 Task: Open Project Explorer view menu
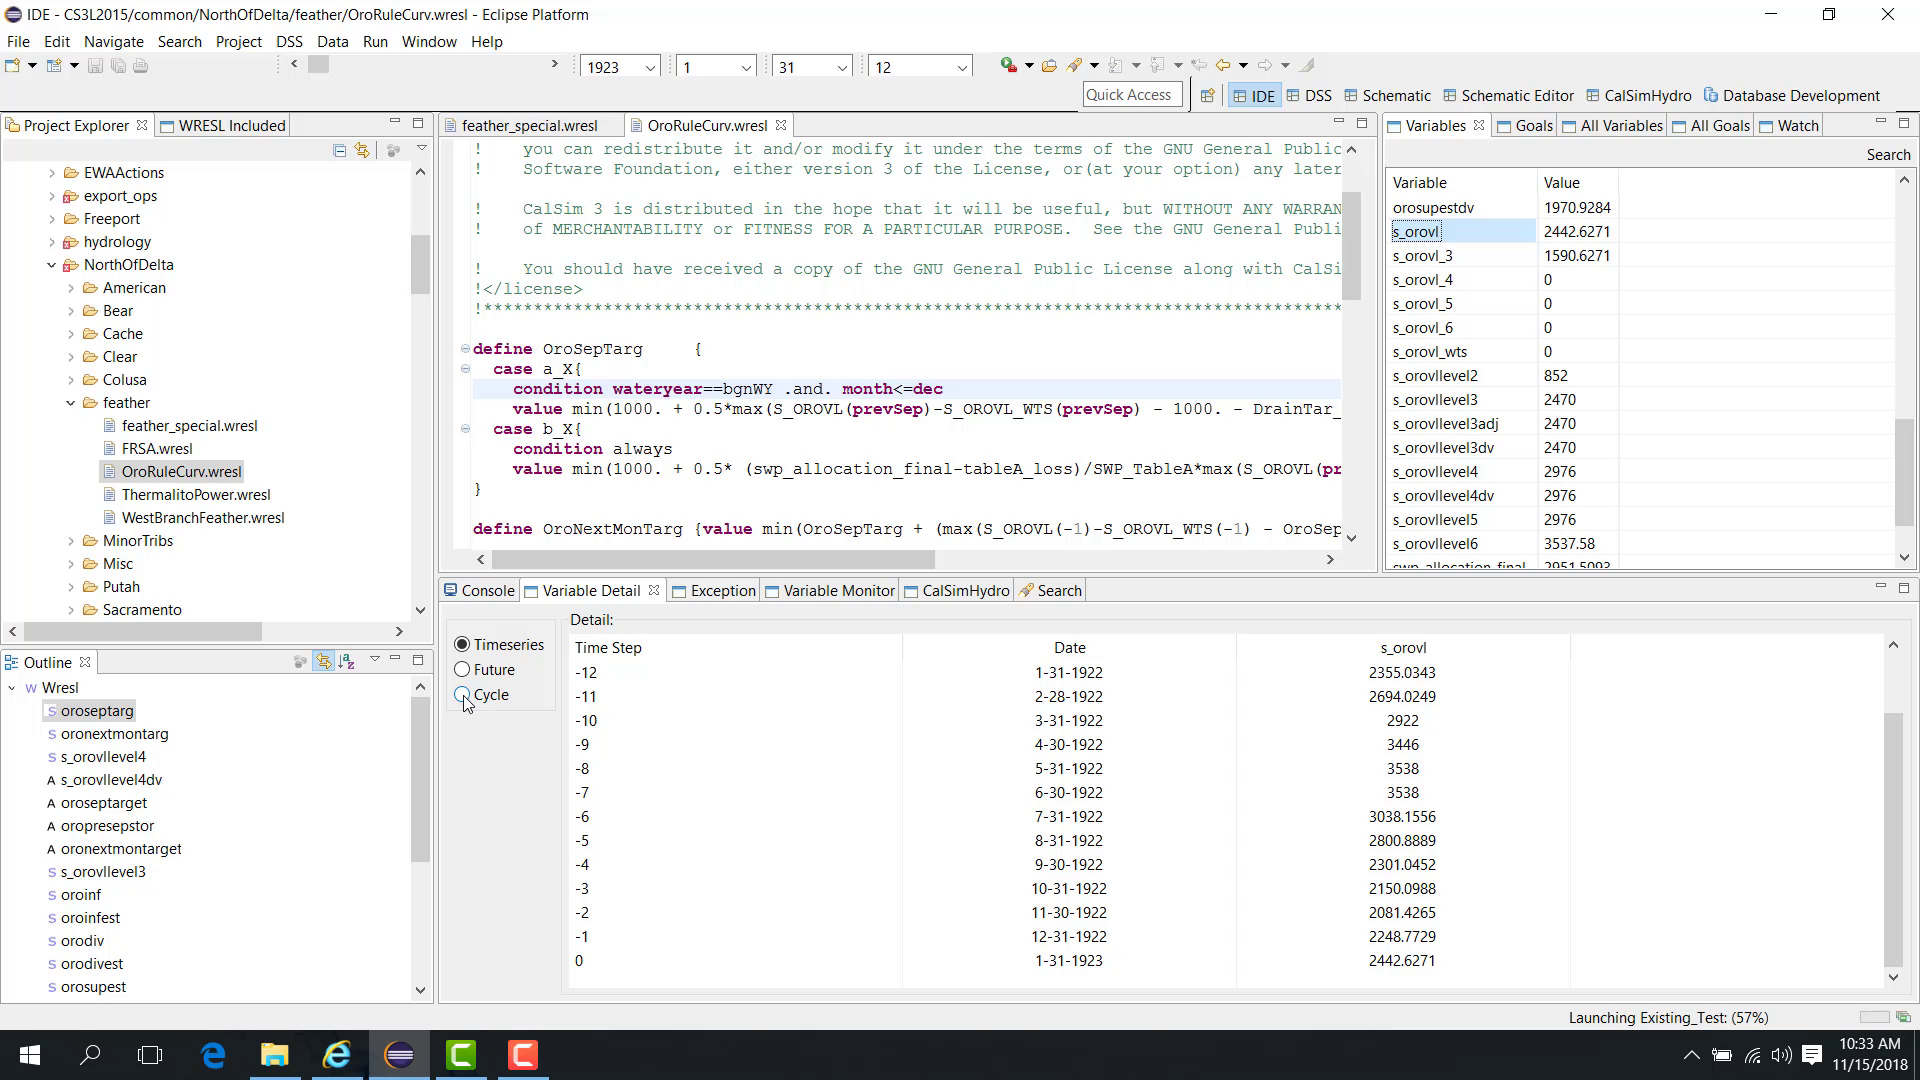coord(422,149)
